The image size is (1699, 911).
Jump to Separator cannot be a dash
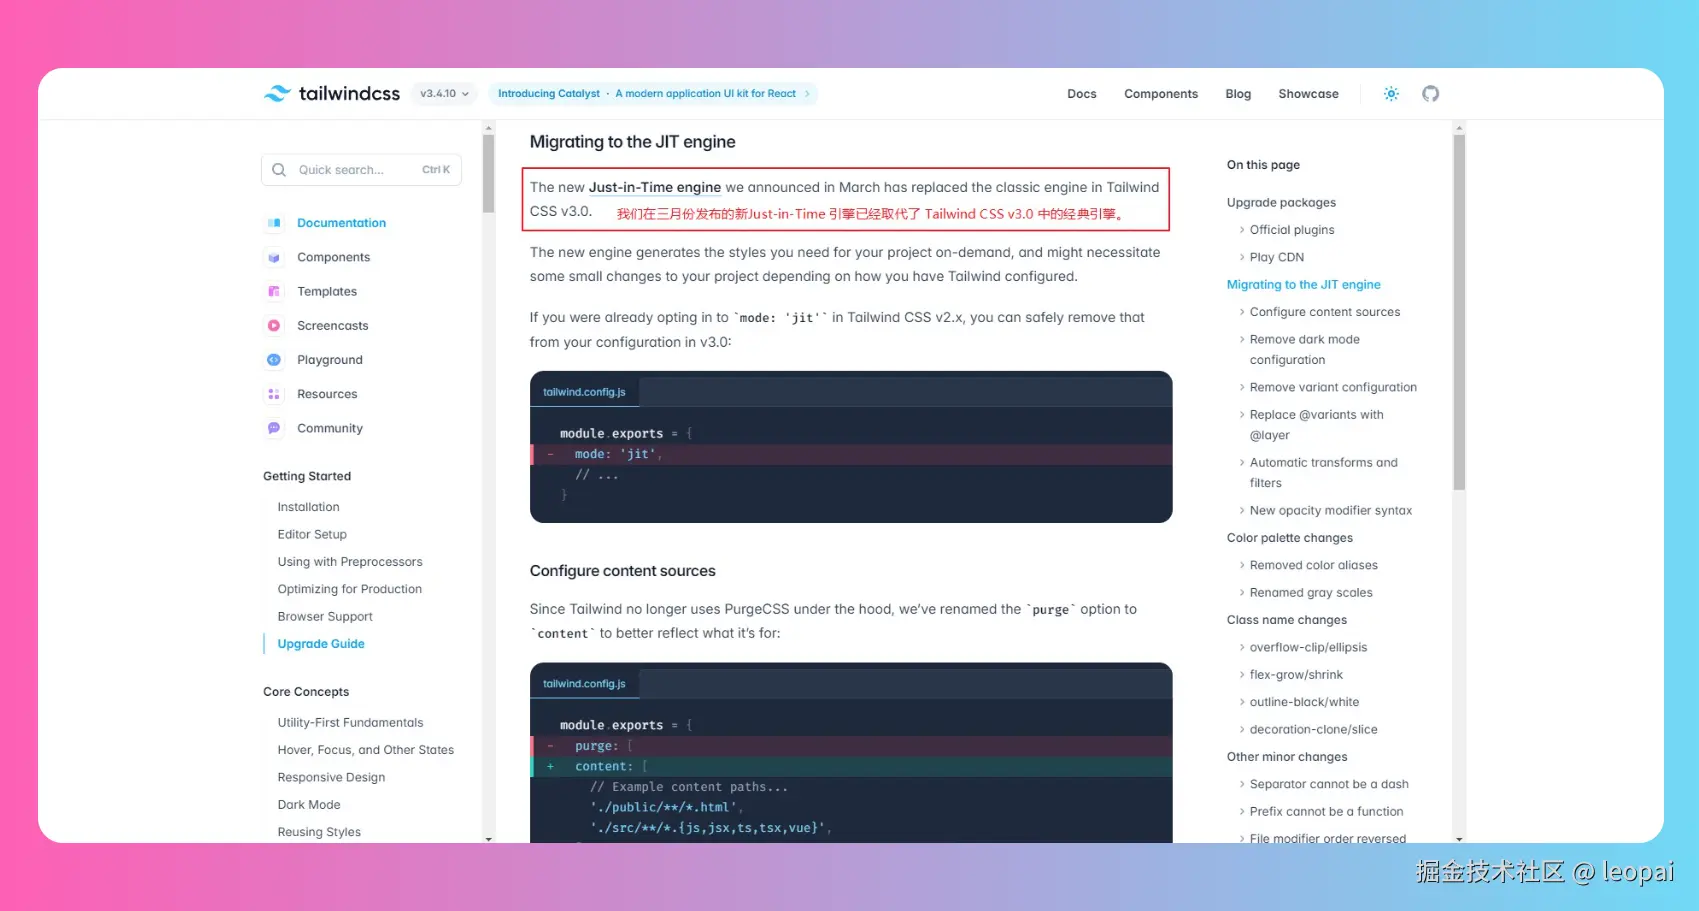(x=1328, y=784)
